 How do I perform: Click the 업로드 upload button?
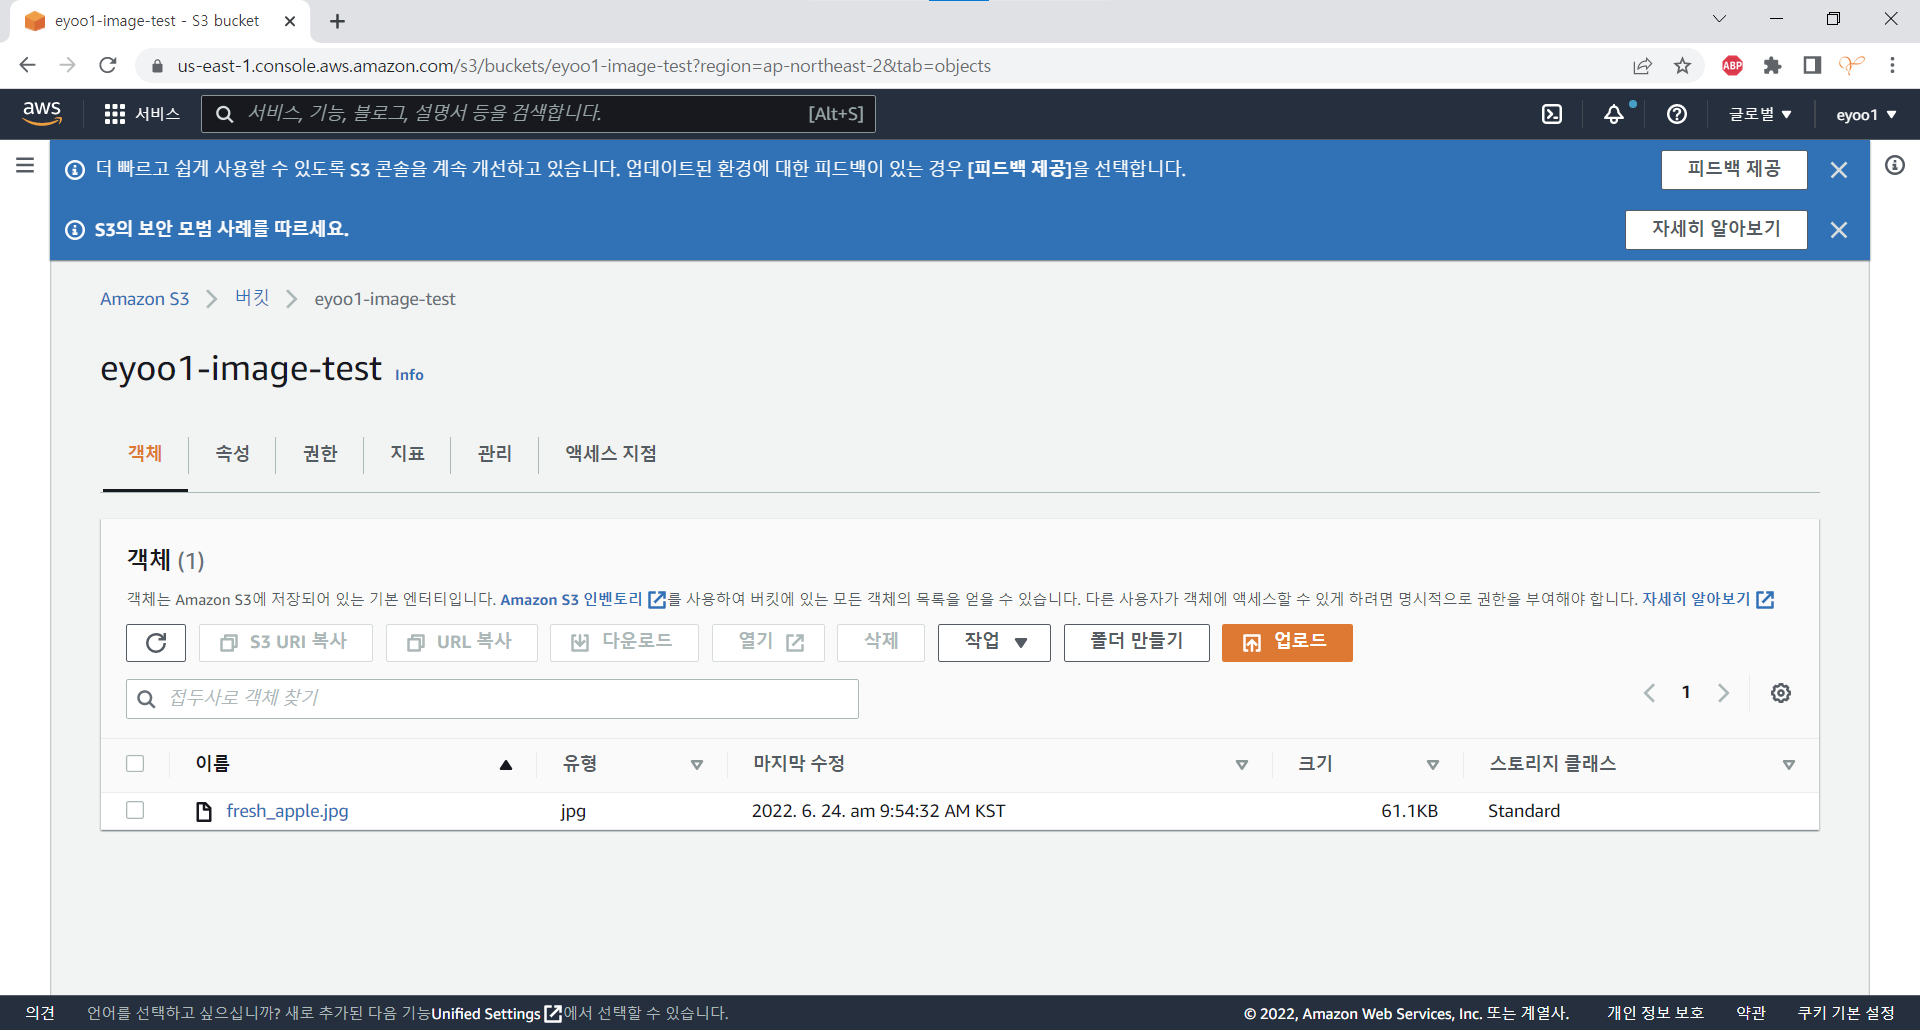coord(1287,643)
